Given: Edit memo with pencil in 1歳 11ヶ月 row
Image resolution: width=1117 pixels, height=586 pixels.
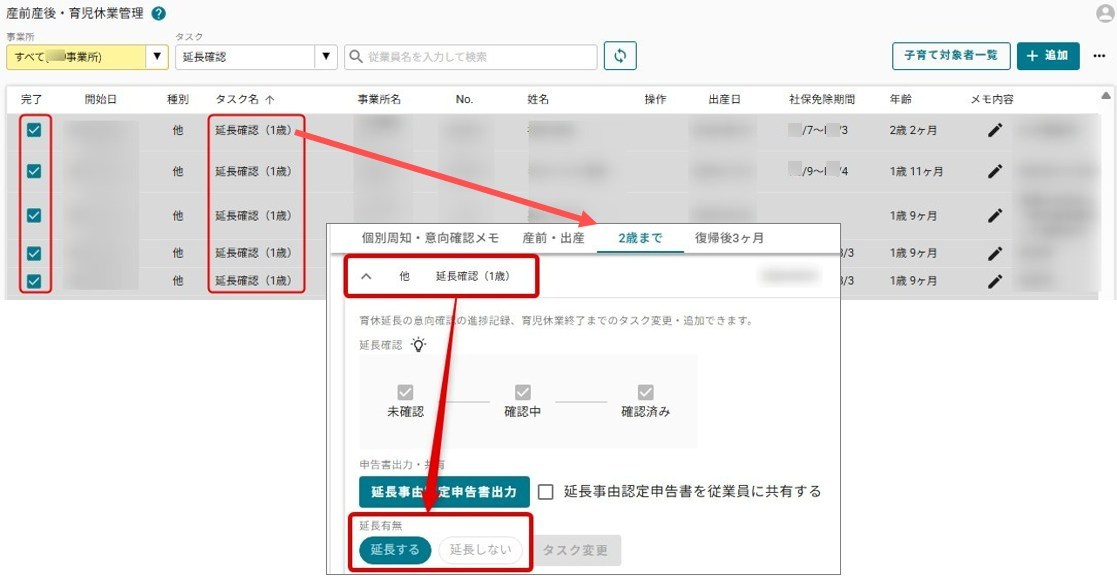Looking at the screenshot, I should pyautogui.click(x=995, y=171).
